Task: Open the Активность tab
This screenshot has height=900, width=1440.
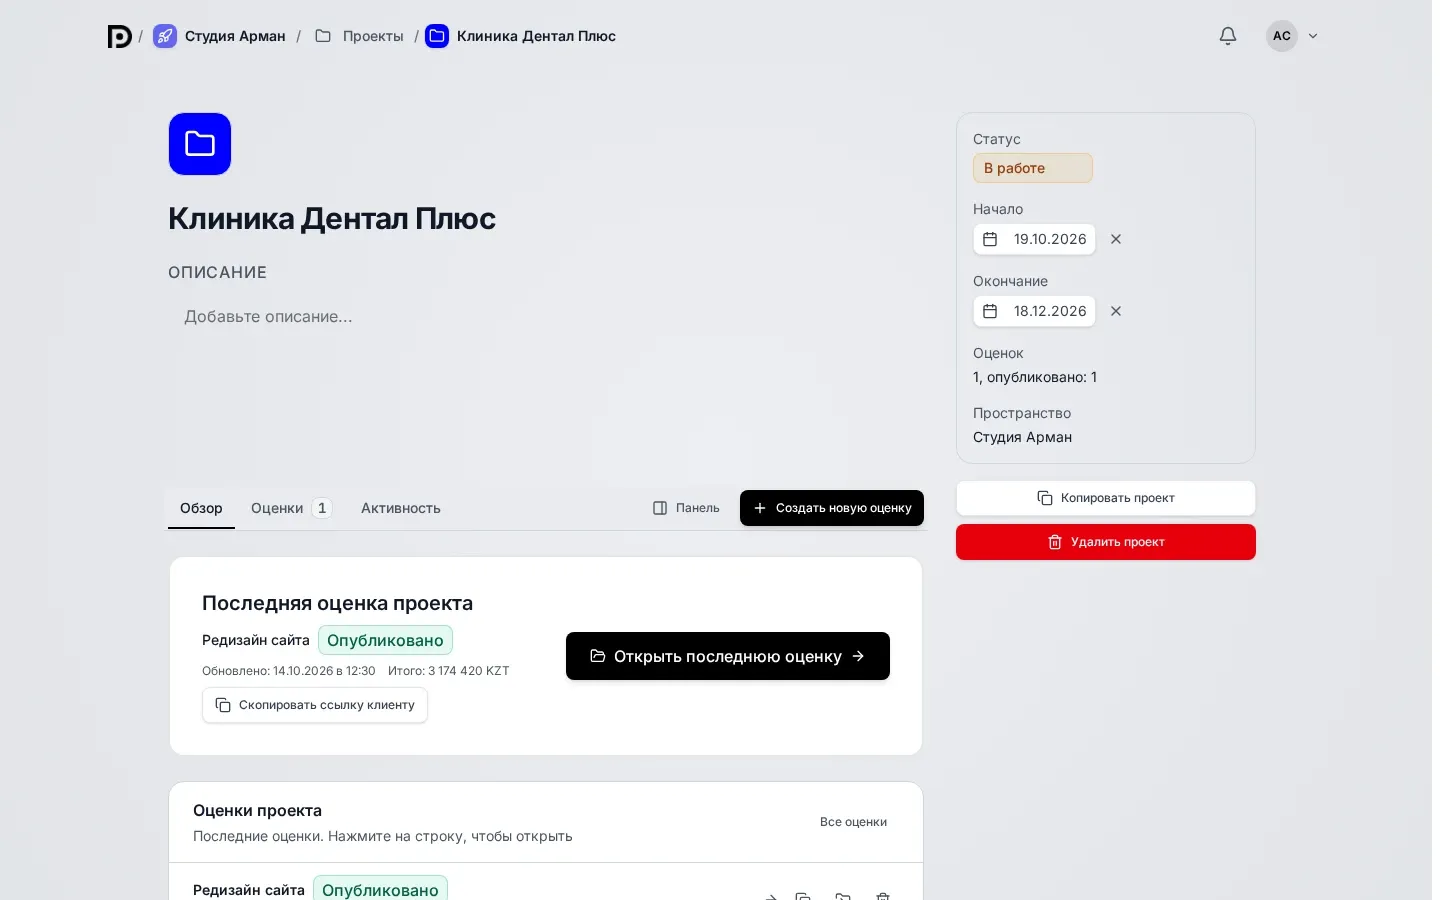Action: click(401, 508)
